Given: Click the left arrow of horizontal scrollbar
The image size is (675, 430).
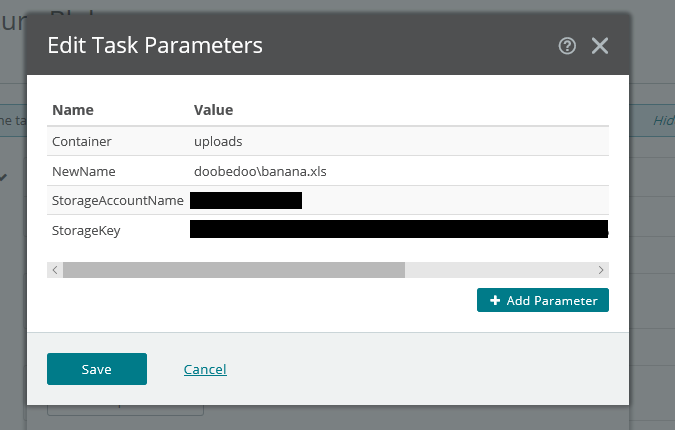Looking at the screenshot, I should pos(55,270).
